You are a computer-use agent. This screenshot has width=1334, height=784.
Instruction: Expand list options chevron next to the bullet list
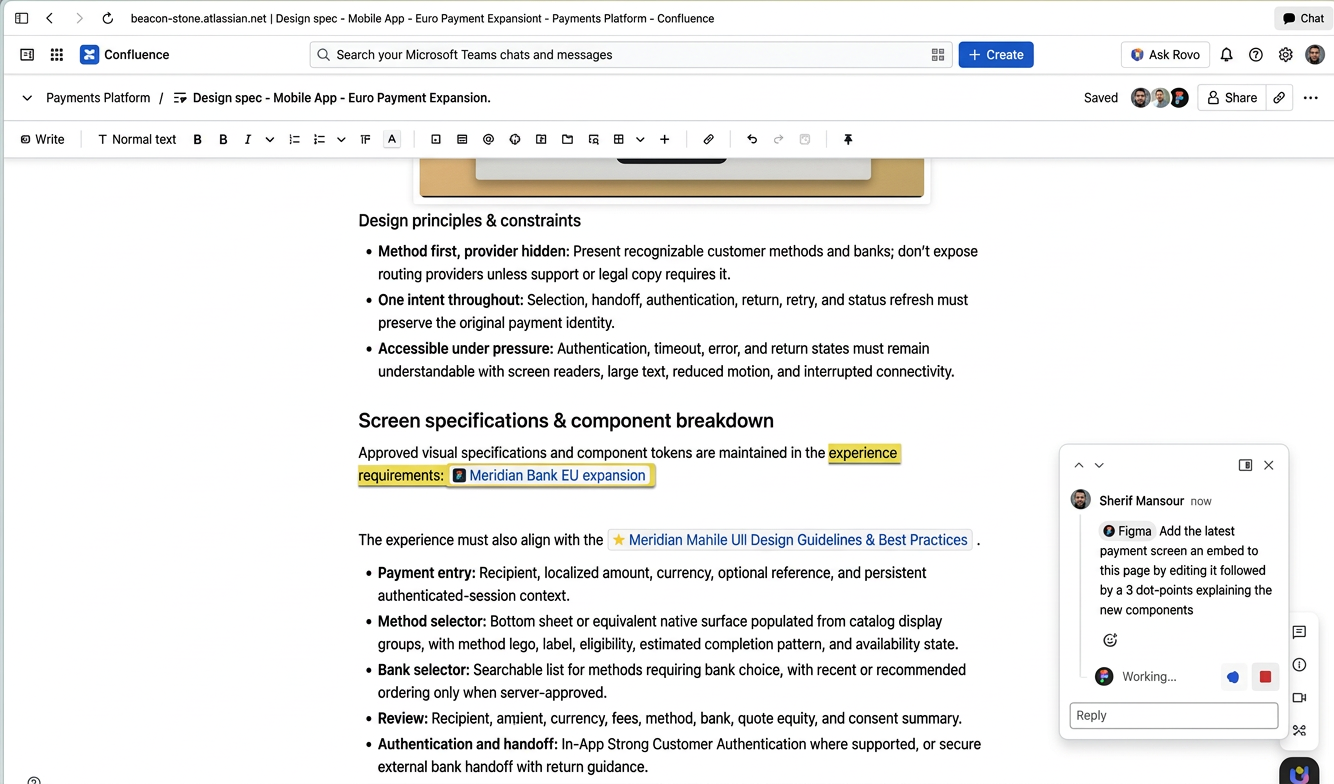(341, 139)
